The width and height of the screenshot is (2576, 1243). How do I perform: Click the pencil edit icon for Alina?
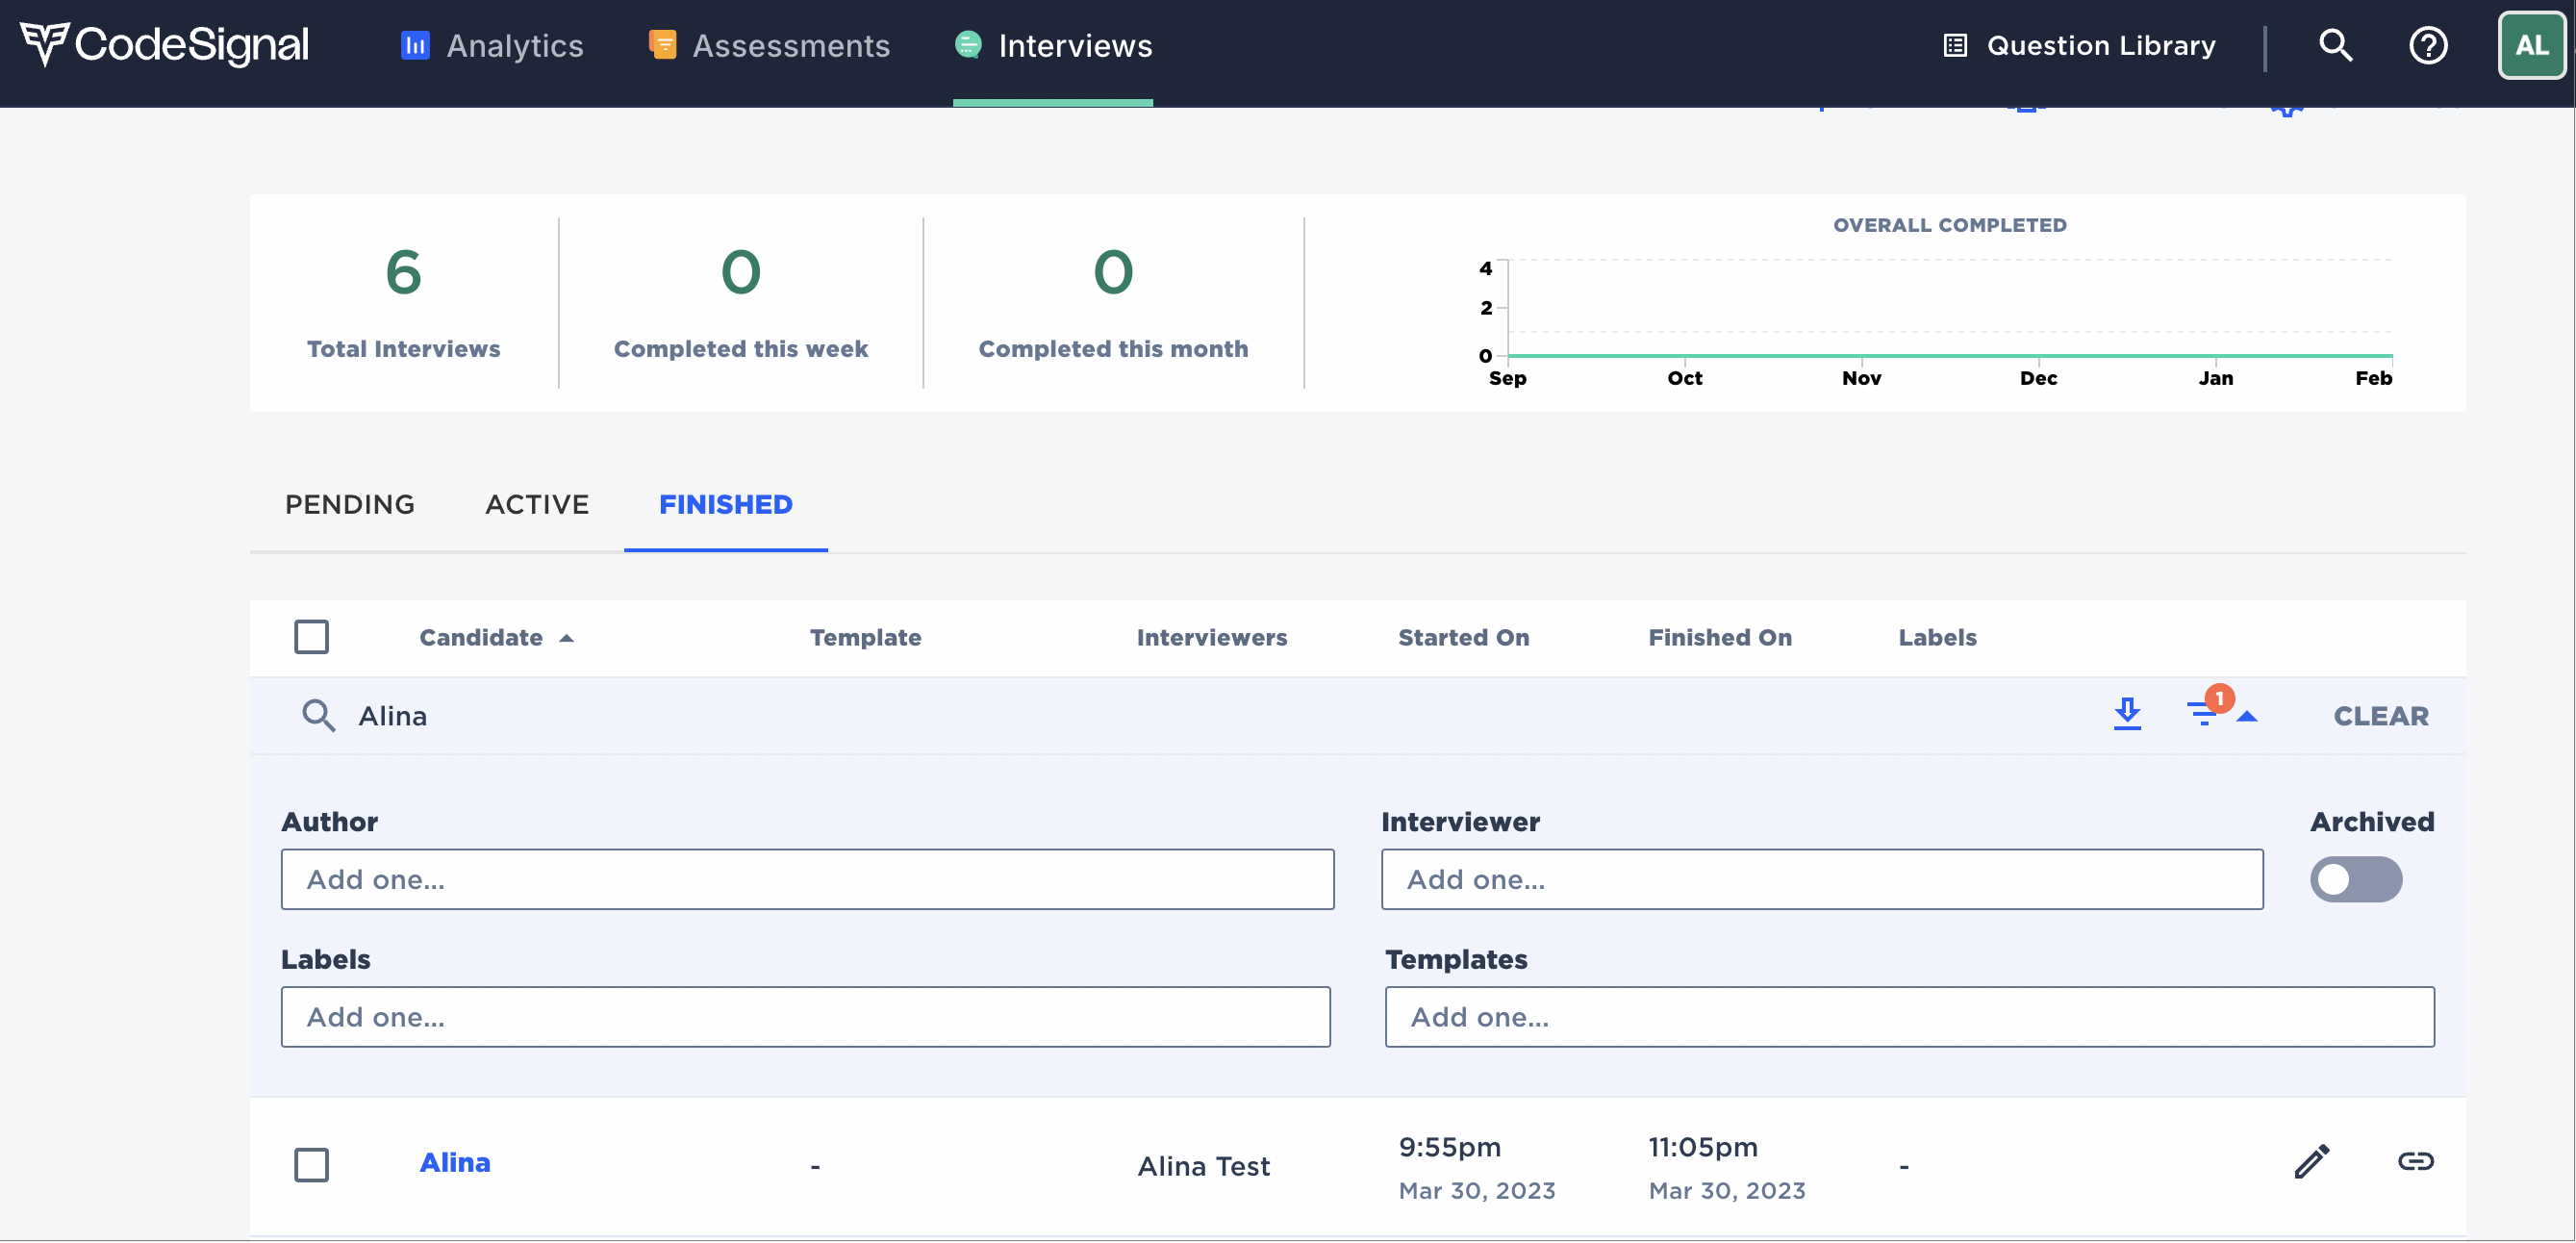(x=2311, y=1162)
